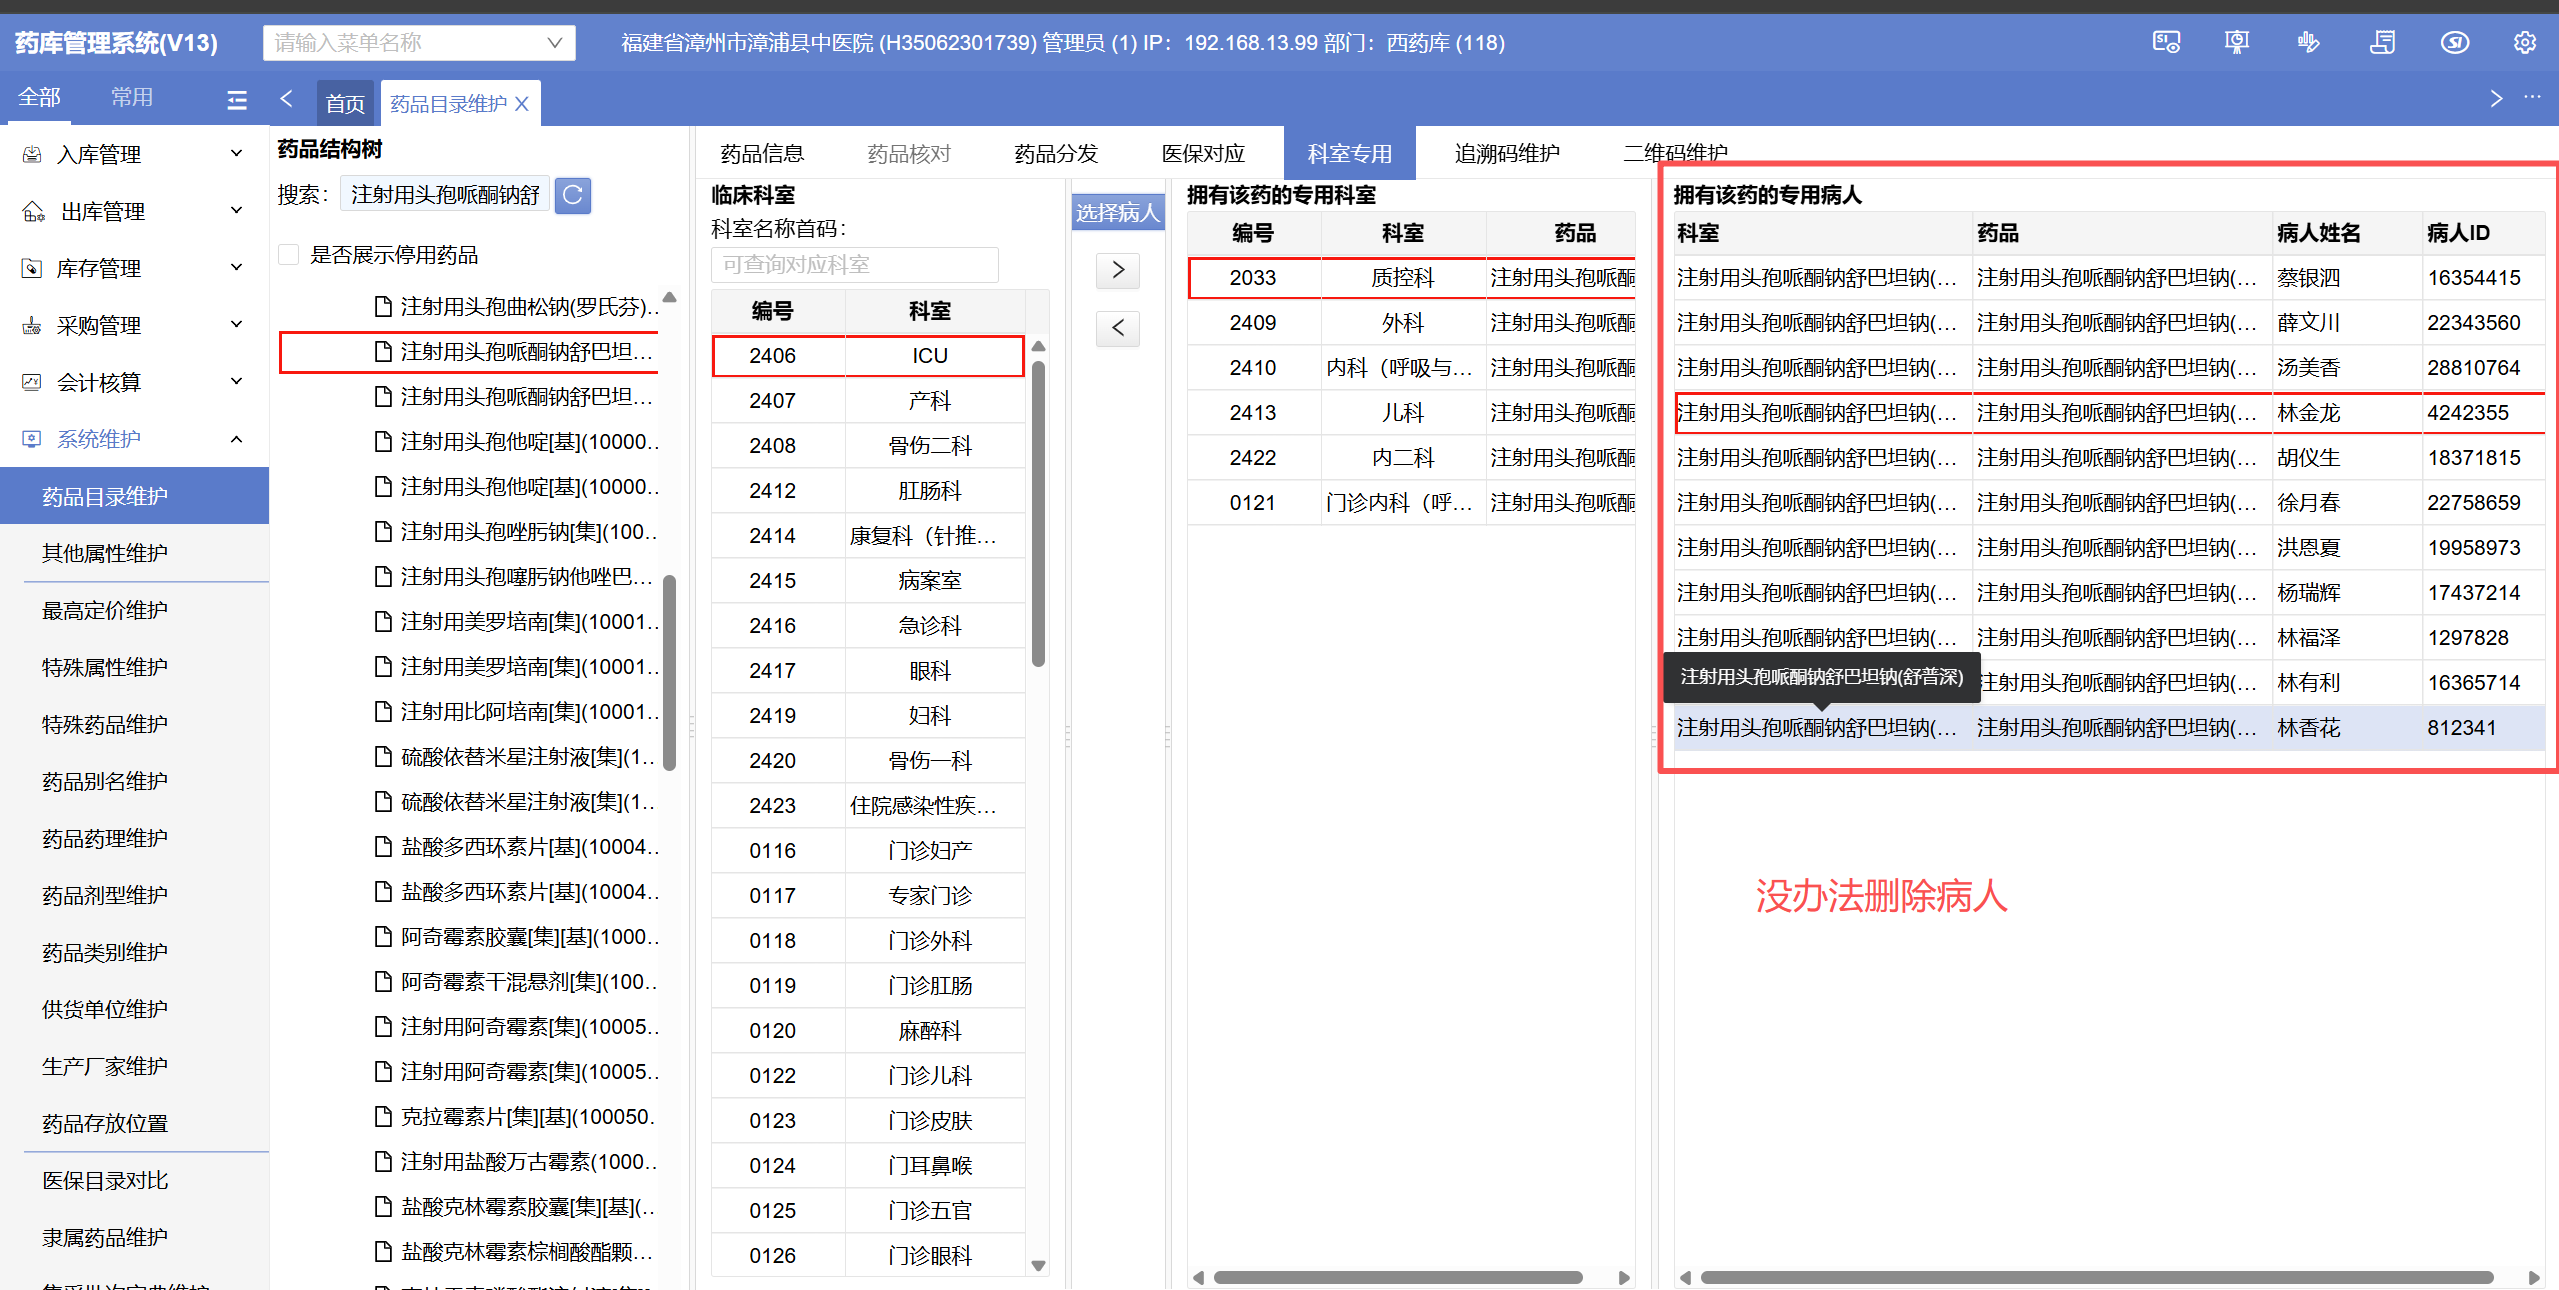This screenshot has width=2559, height=1290.
Task: Click the refresh icon next to search box
Action: [x=573, y=195]
